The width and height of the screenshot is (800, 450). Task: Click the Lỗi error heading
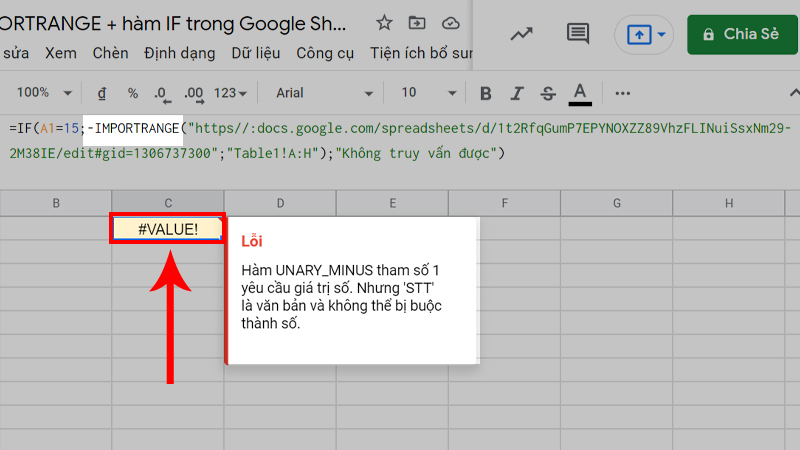(x=252, y=241)
